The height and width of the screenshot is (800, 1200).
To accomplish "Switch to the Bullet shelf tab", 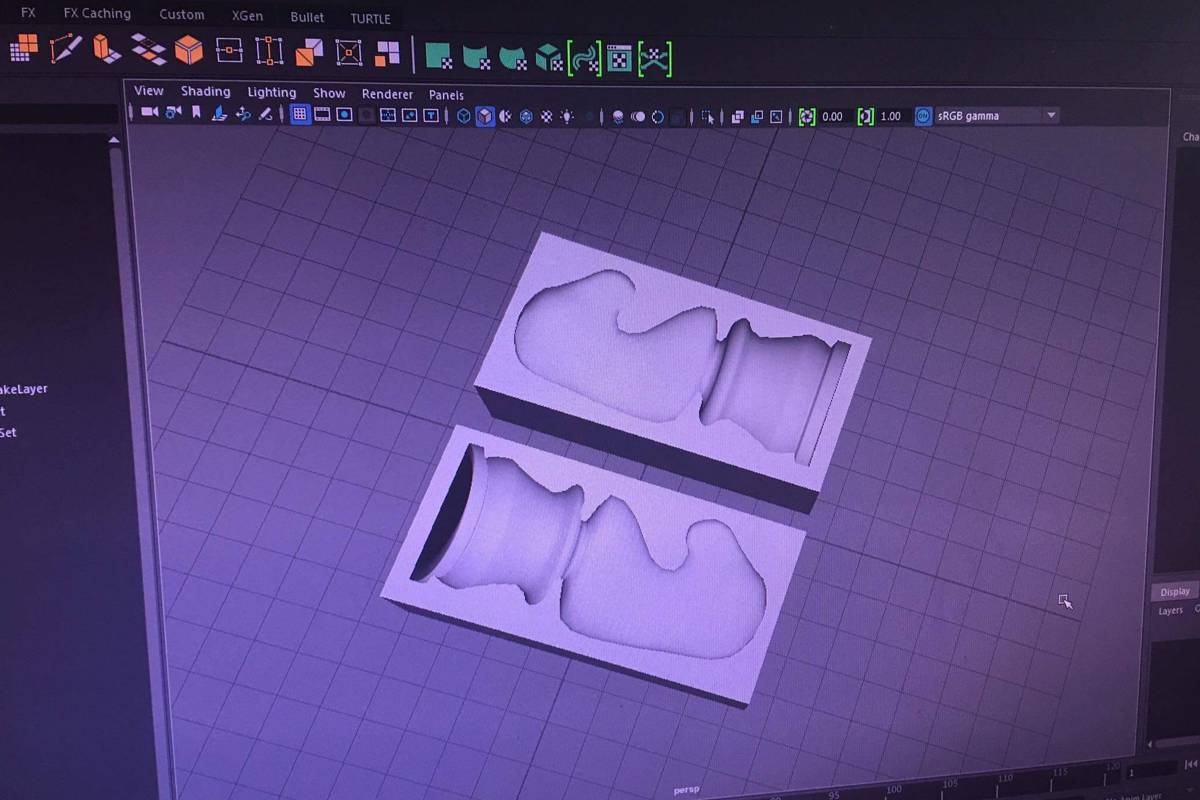I will pyautogui.click(x=307, y=17).
